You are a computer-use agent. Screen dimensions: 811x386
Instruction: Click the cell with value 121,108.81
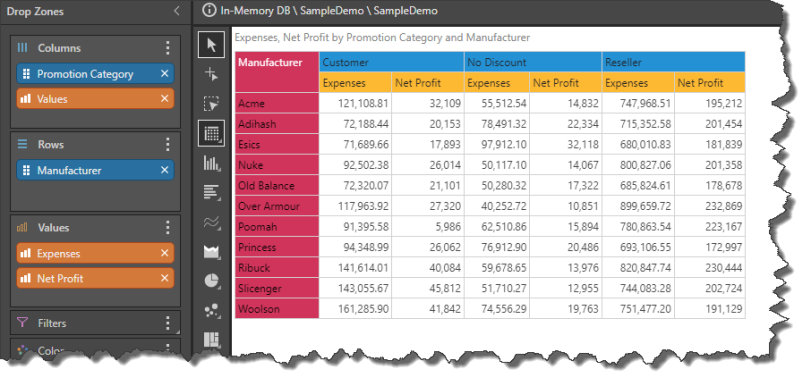[355, 103]
